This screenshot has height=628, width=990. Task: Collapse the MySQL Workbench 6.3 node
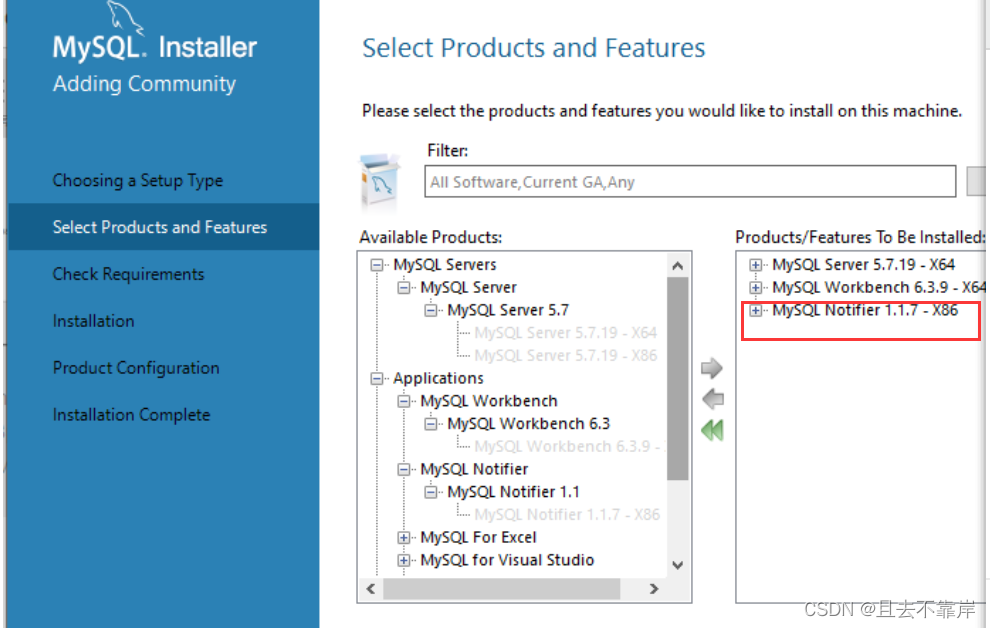[x=431, y=424]
